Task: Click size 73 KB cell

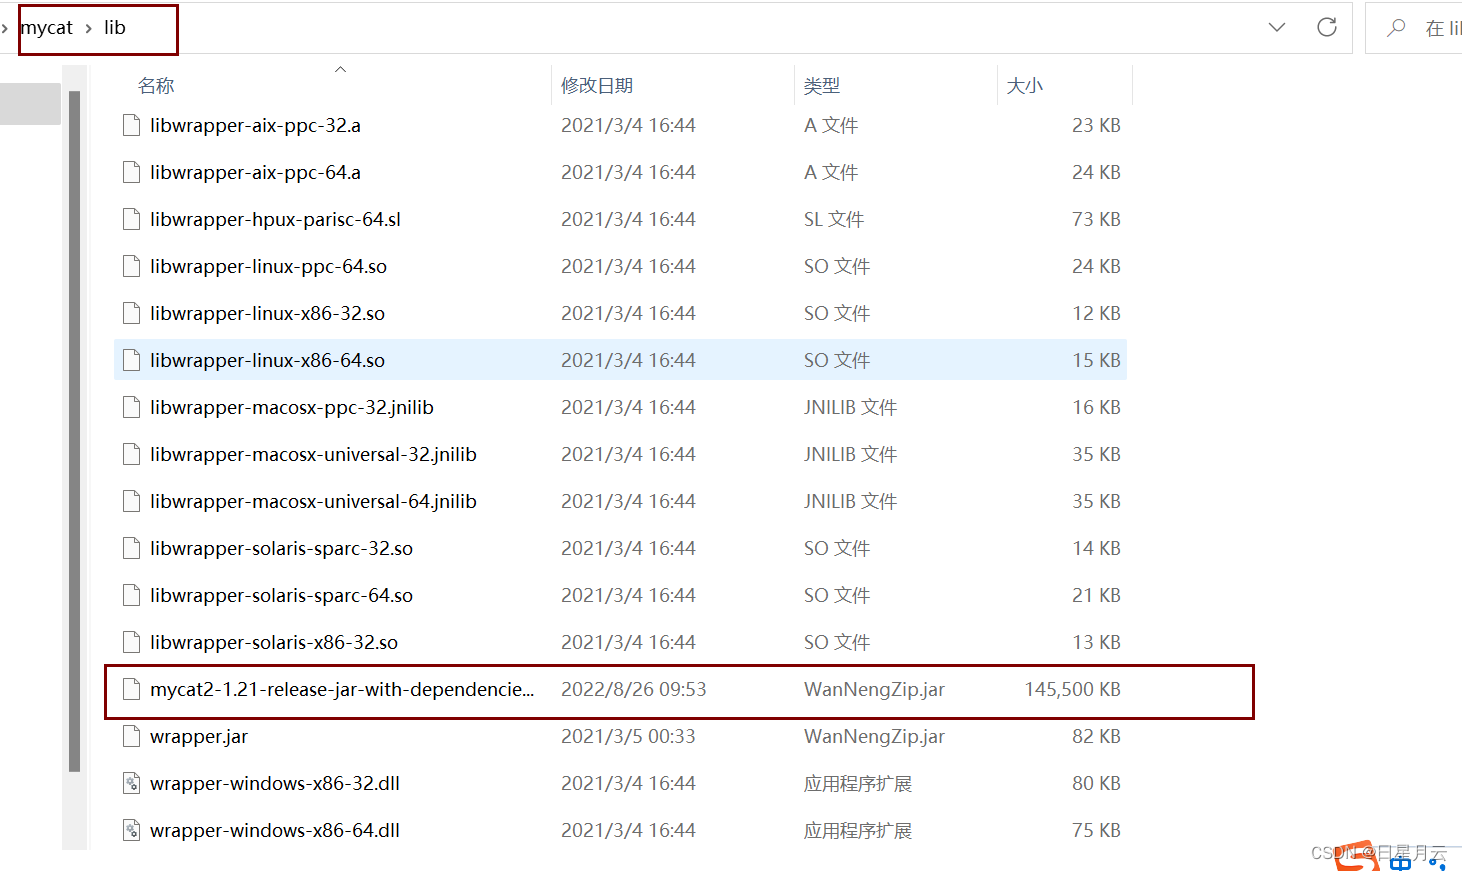Action: 1097,219
